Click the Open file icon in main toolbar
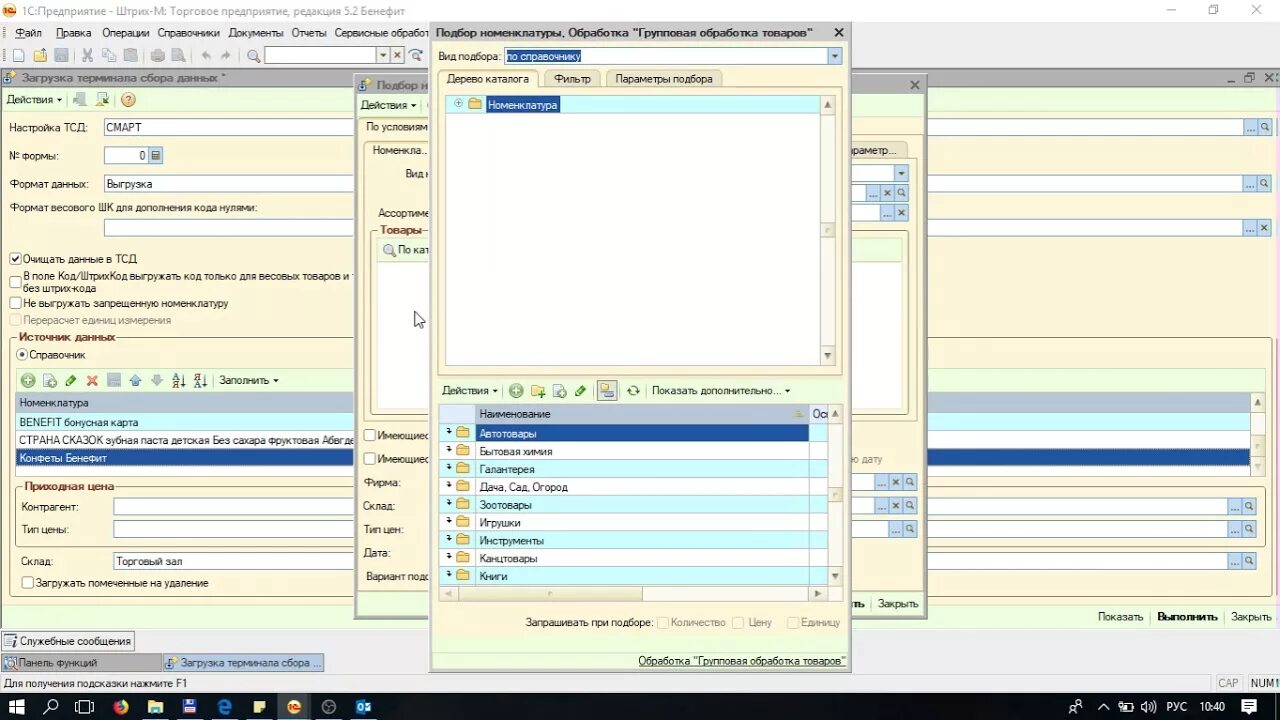This screenshot has height=720, width=1280. 40,56
